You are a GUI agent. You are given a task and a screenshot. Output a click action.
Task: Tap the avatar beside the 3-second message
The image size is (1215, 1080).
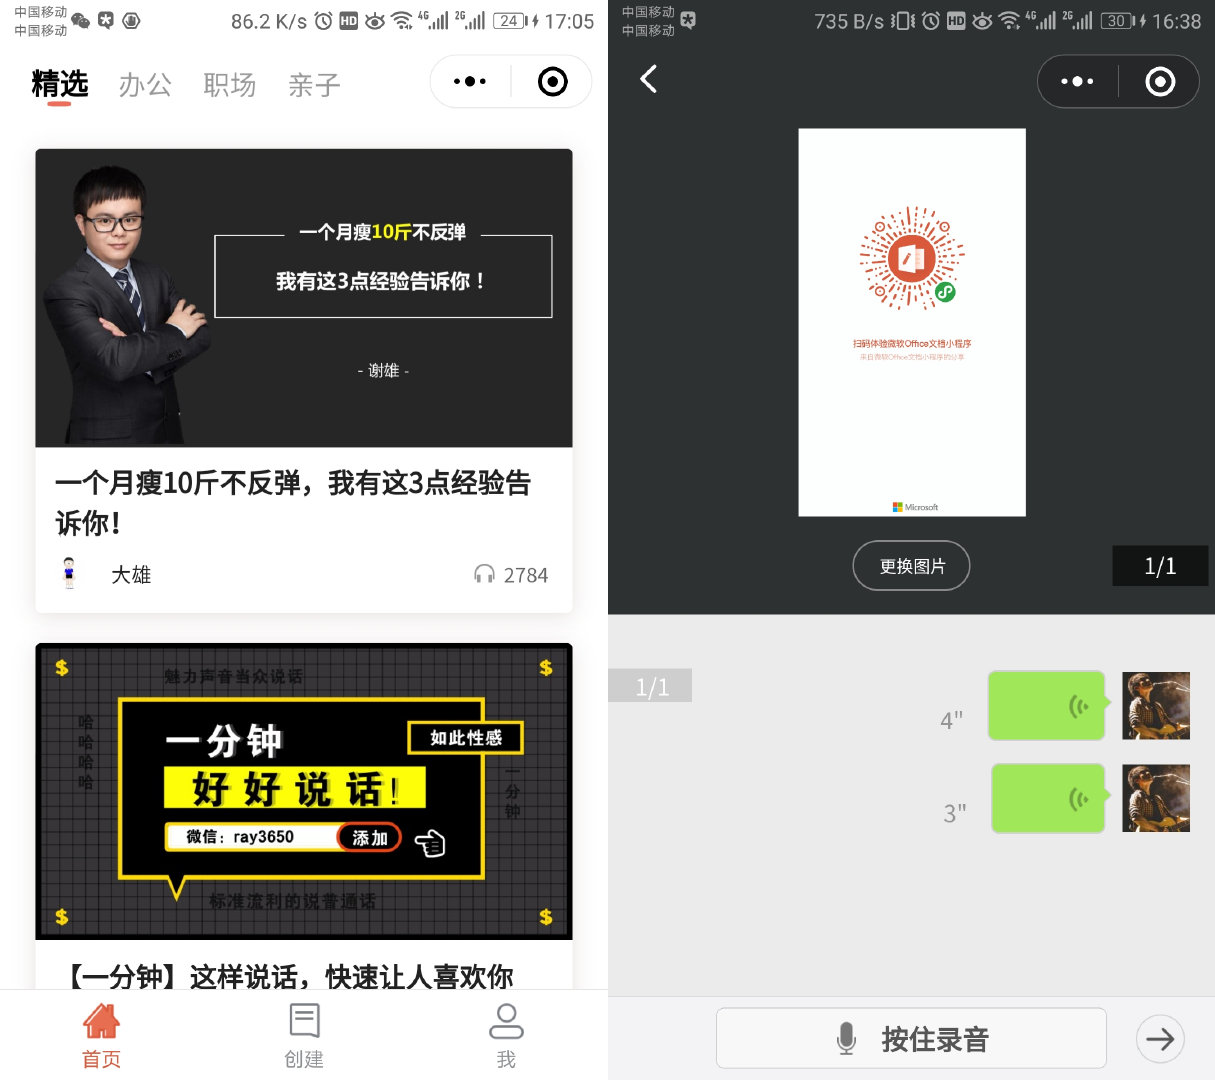pyautogui.click(x=1156, y=798)
